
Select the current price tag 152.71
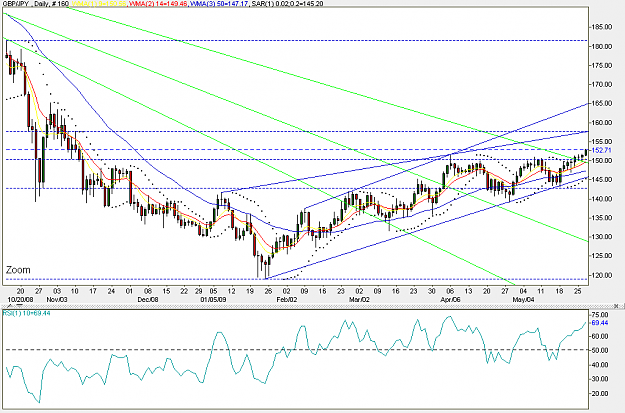601,150
